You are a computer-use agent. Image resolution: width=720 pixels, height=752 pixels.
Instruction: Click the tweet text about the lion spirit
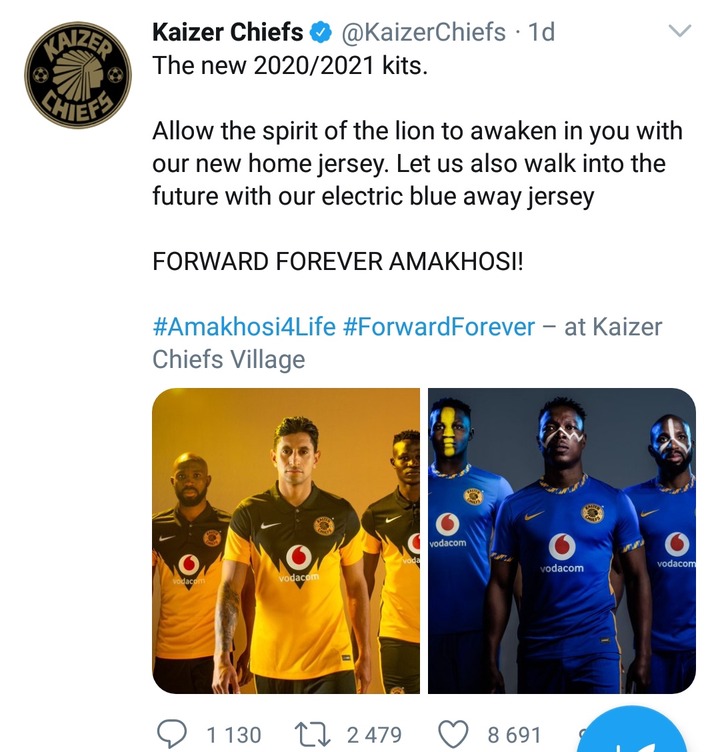click(x=417, y=163)
